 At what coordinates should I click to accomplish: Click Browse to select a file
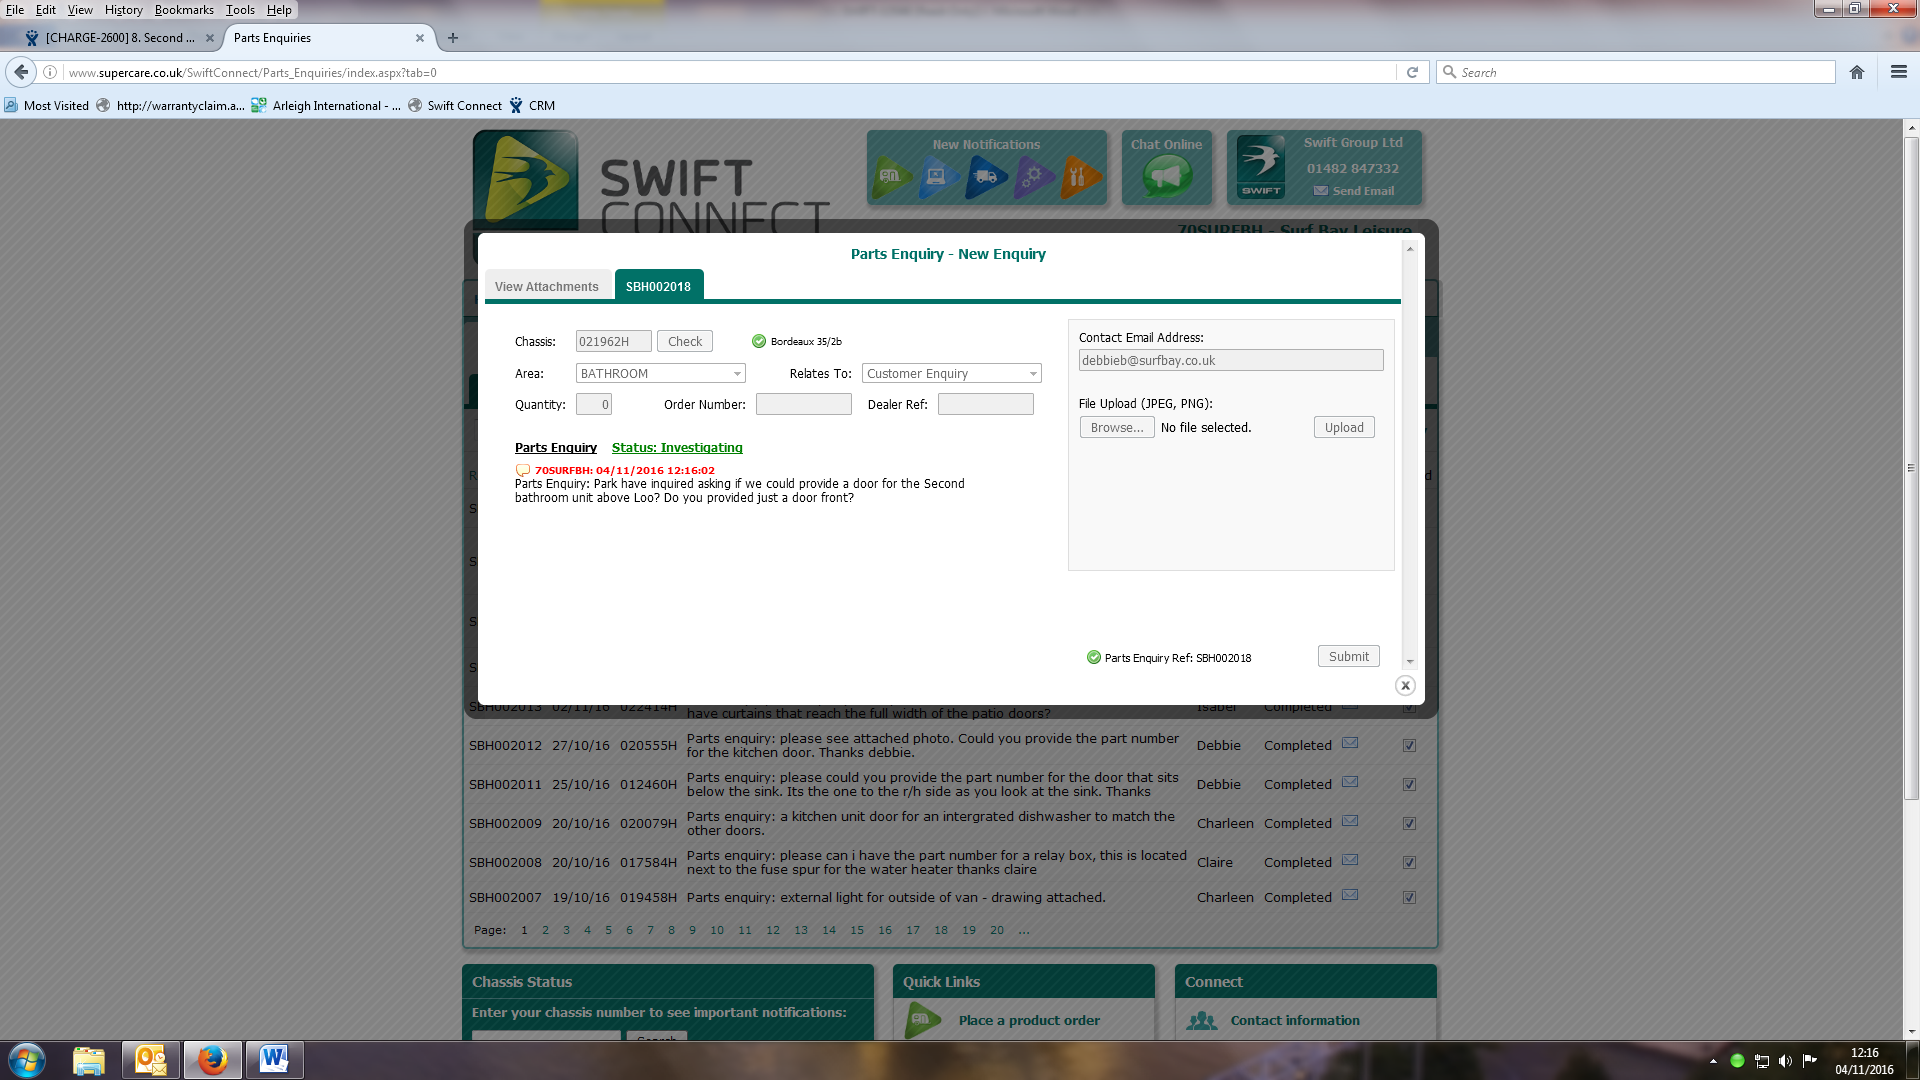[x=1116, y=427]
